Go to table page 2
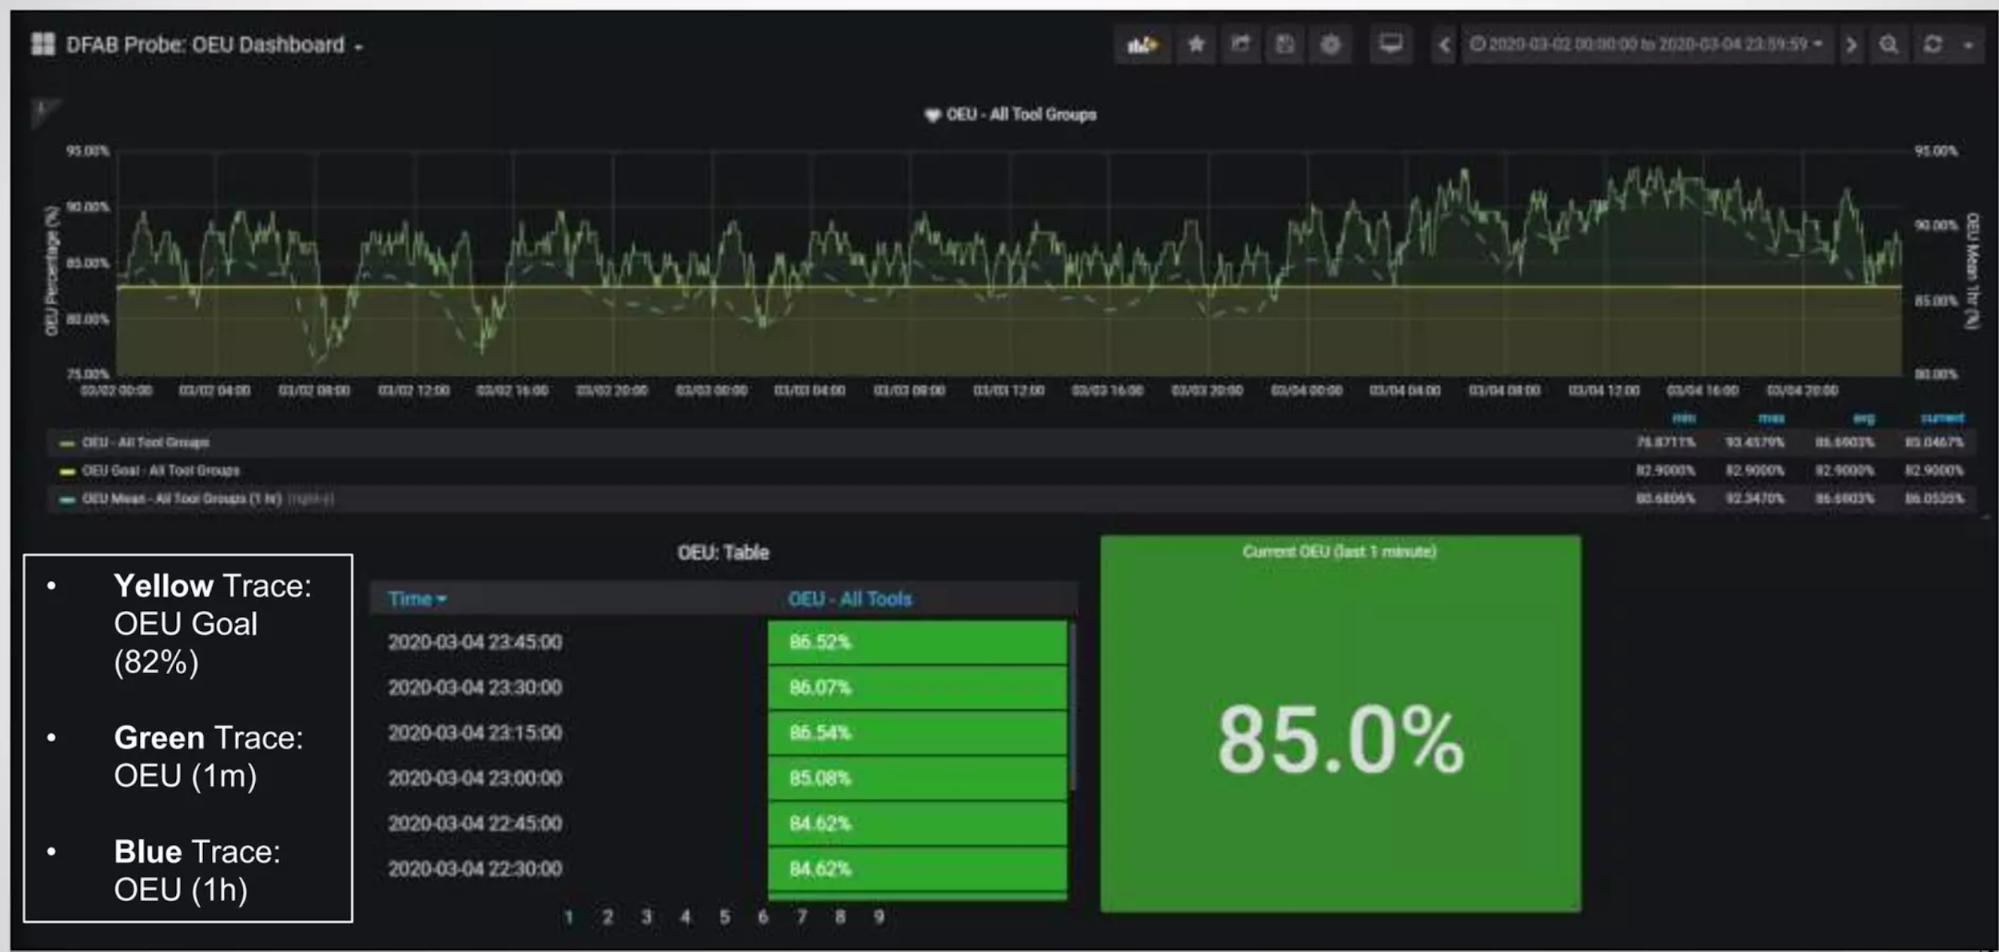Image resolution: width=1999 pixels, height=952 pixels. pos(607,917)
